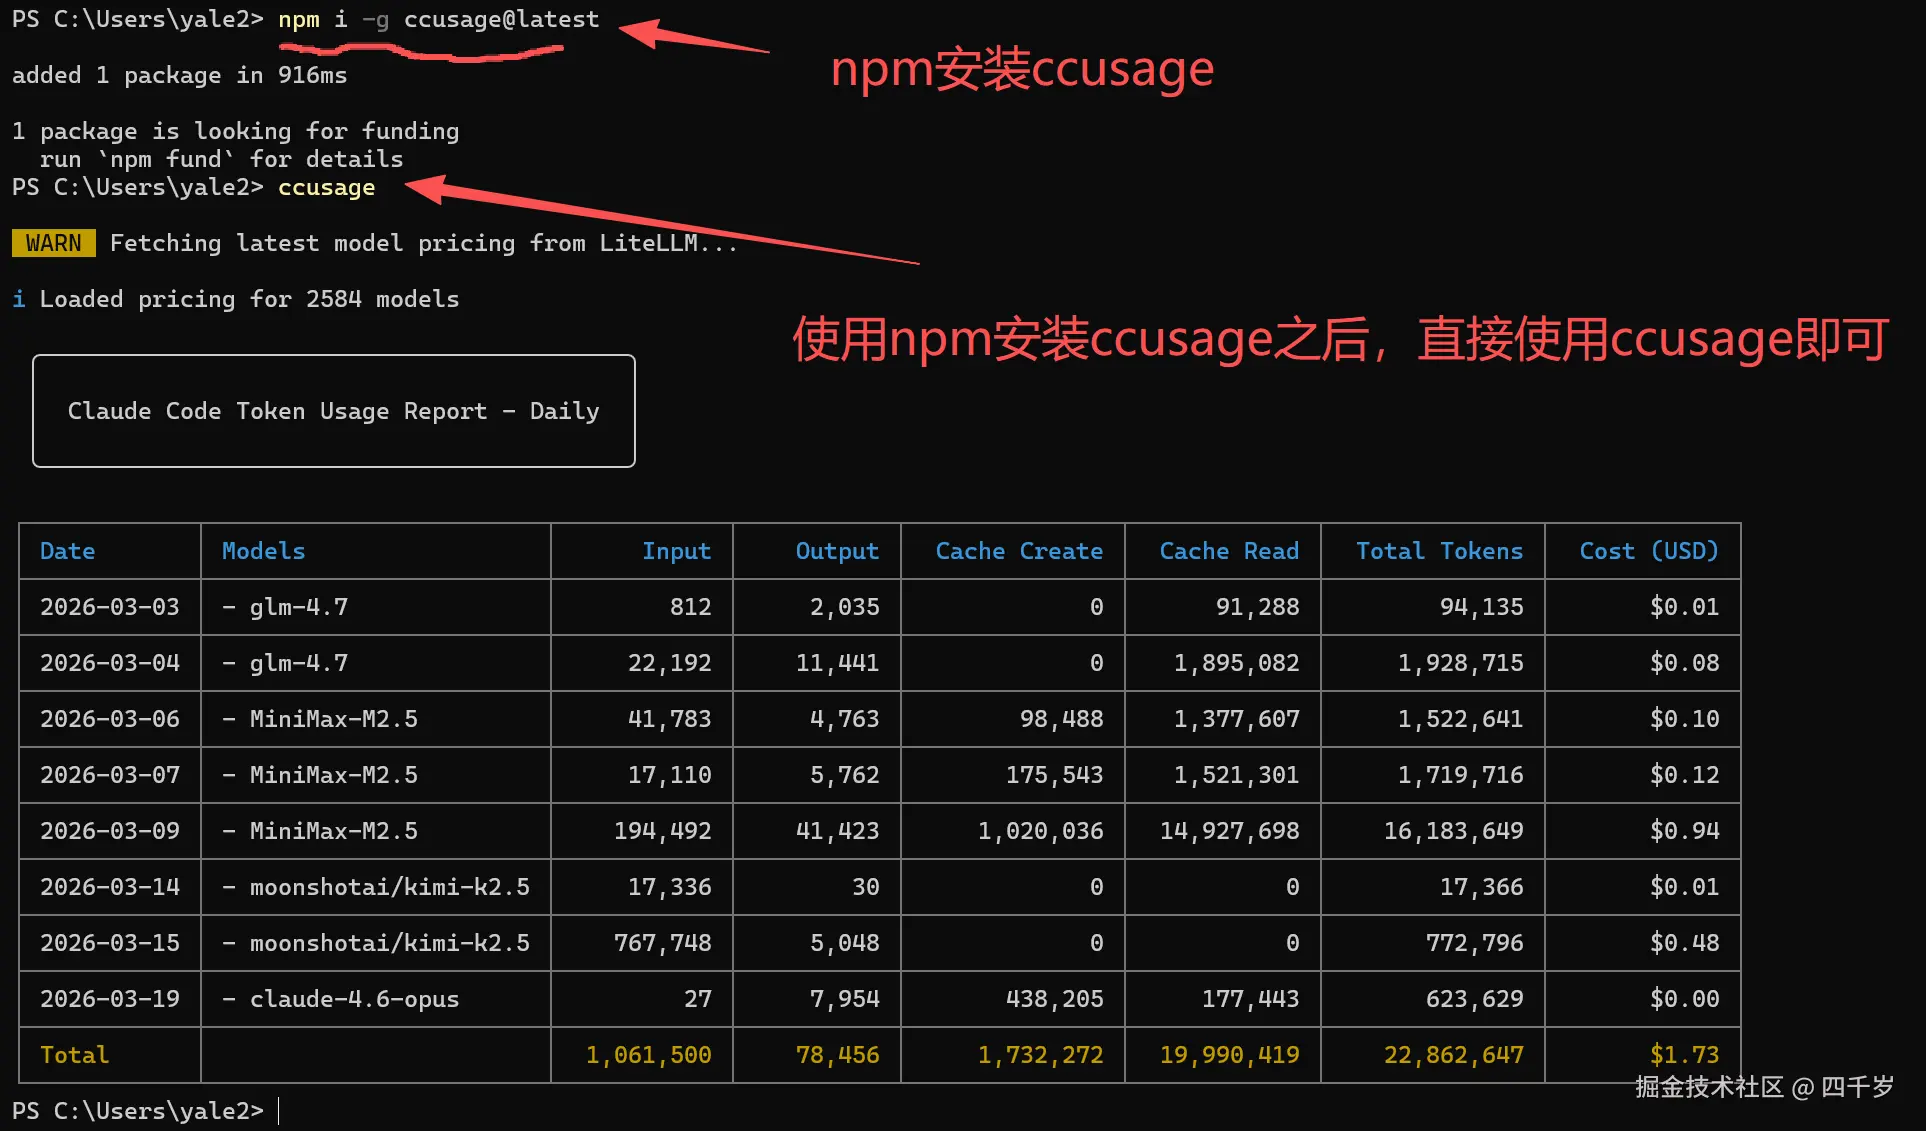1926x1131 pixels.
Task: Click the npm keyword in the install command
Action: pyautogui.click(x=299, y=18)
